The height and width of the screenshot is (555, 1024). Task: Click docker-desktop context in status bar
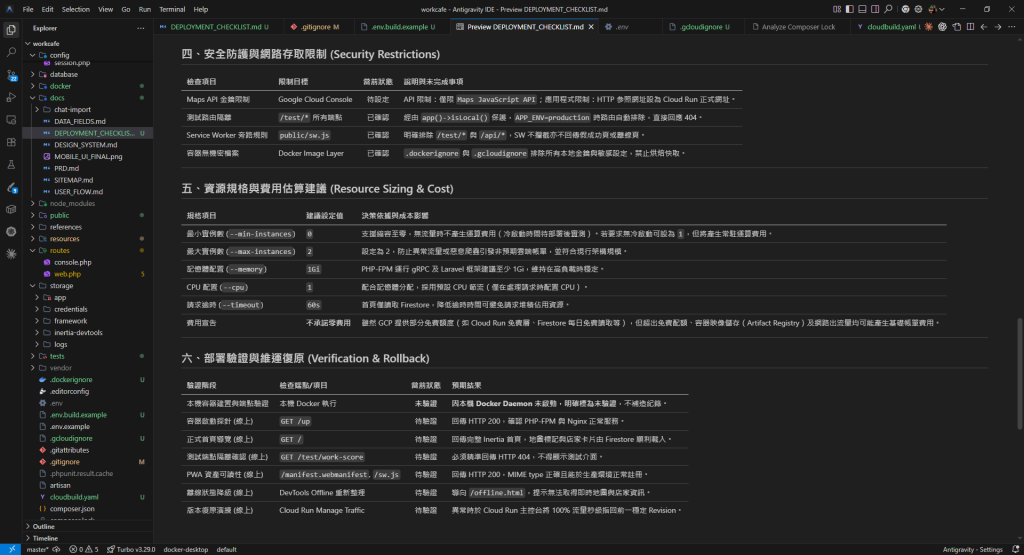point(185,549)
